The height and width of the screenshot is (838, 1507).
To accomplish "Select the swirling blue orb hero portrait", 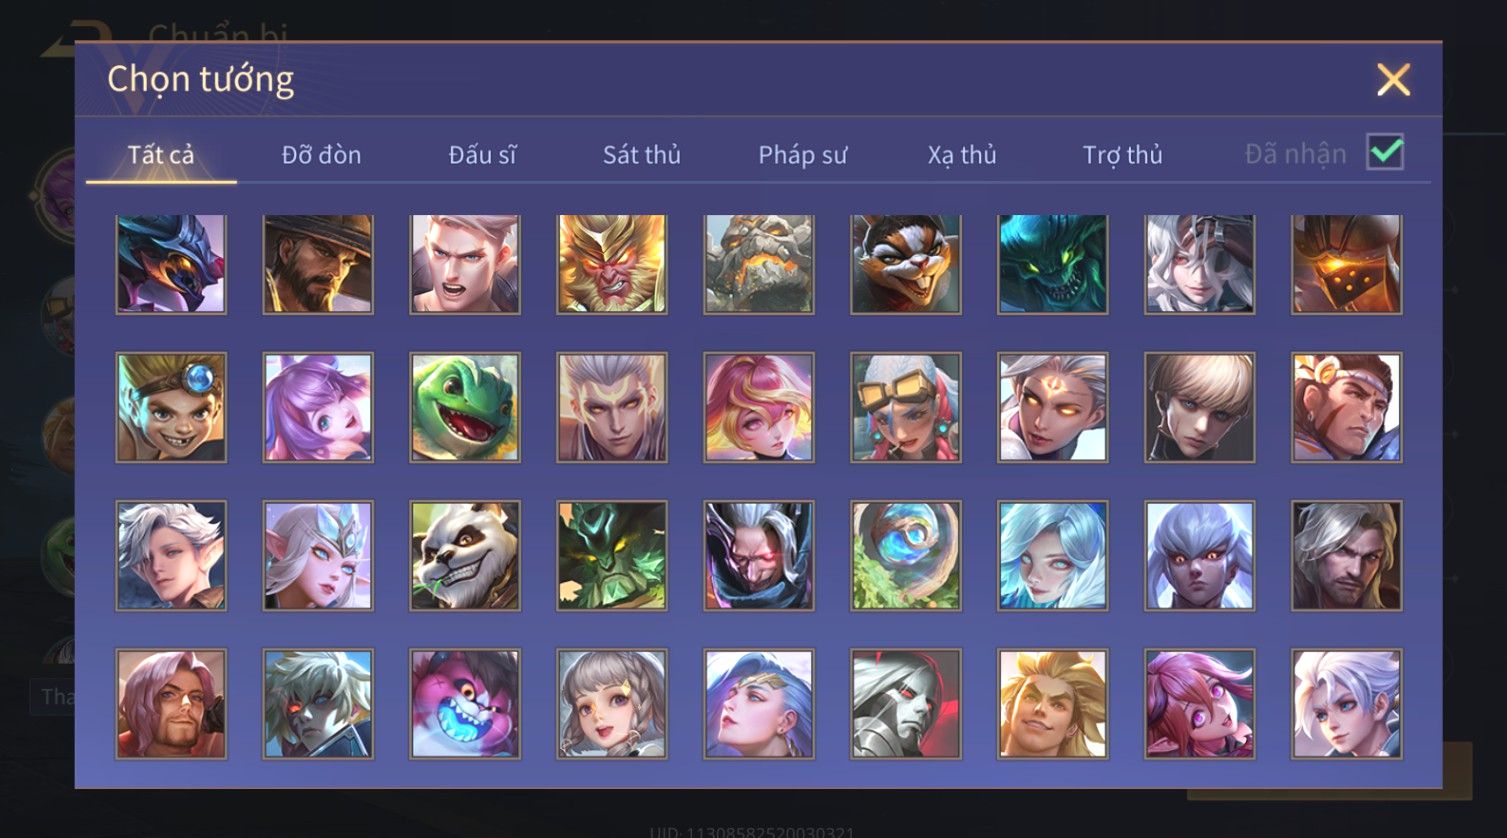I will click(x=906, y=556).
